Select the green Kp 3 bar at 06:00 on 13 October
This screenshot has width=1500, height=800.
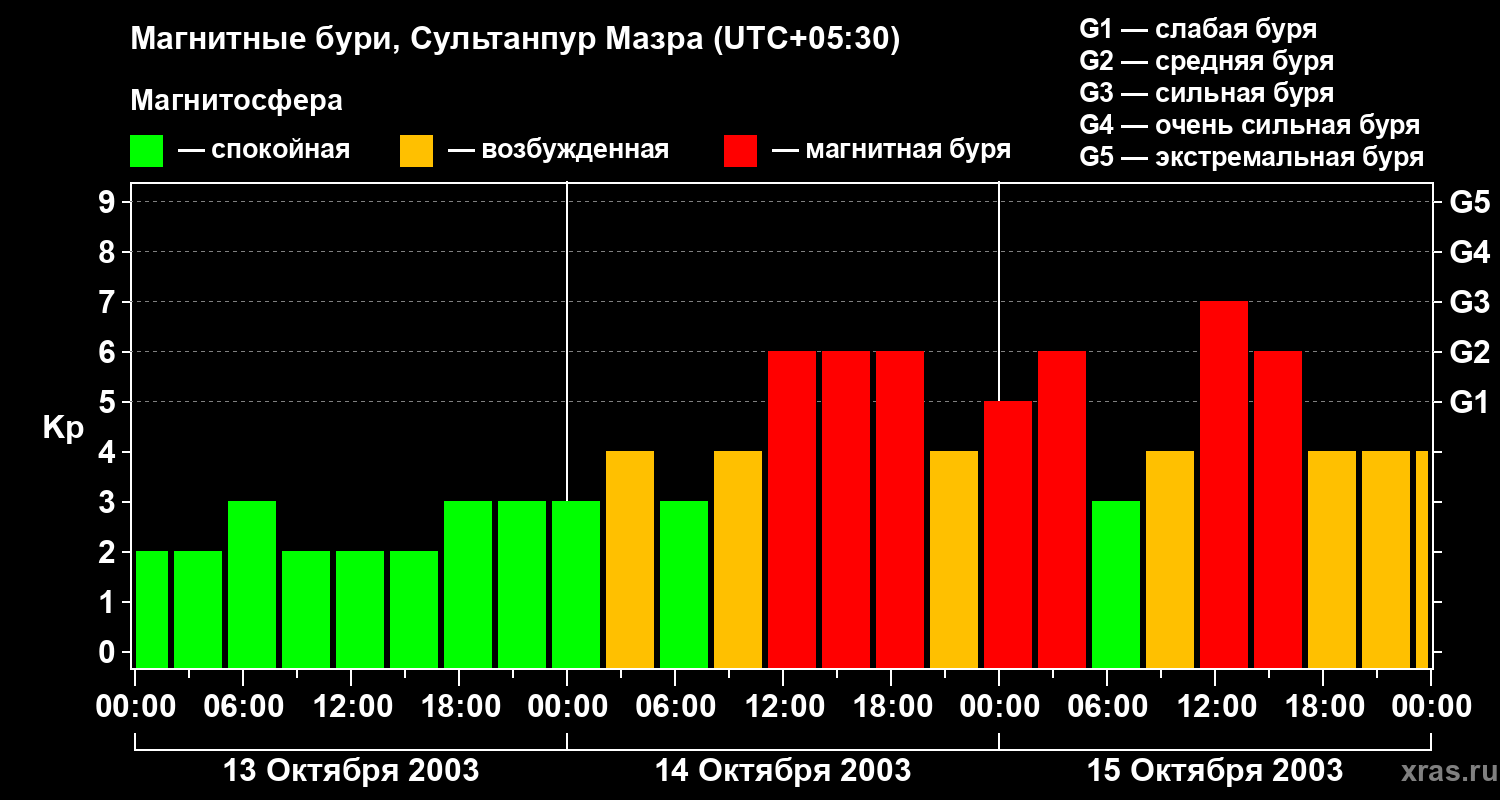[x=252, y=585]
